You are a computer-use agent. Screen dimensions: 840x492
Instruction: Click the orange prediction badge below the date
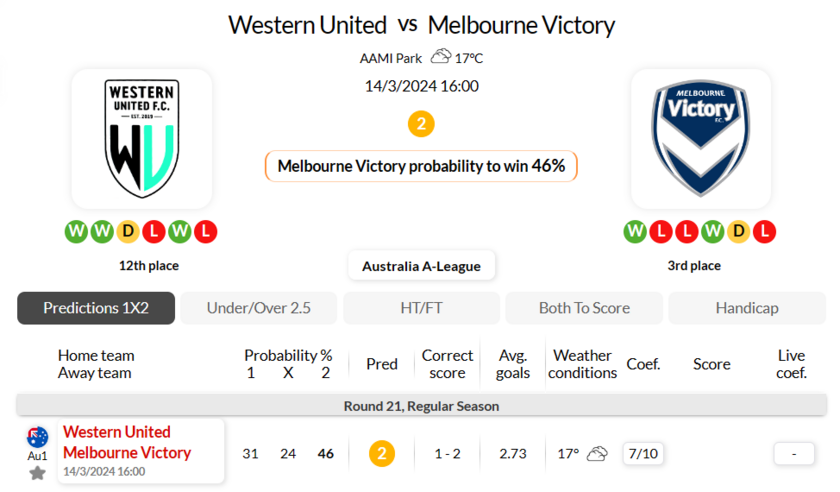421,124
